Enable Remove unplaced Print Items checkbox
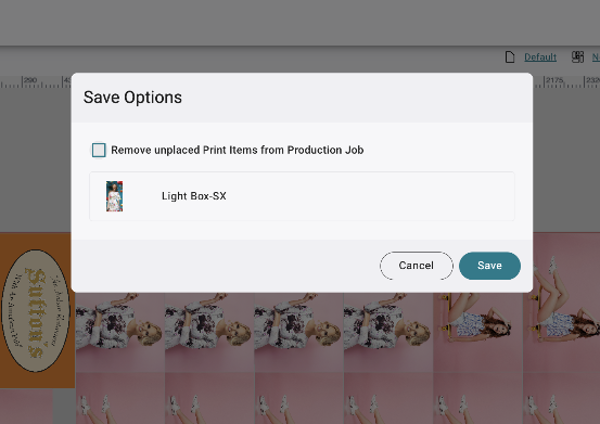 (99, 150)
